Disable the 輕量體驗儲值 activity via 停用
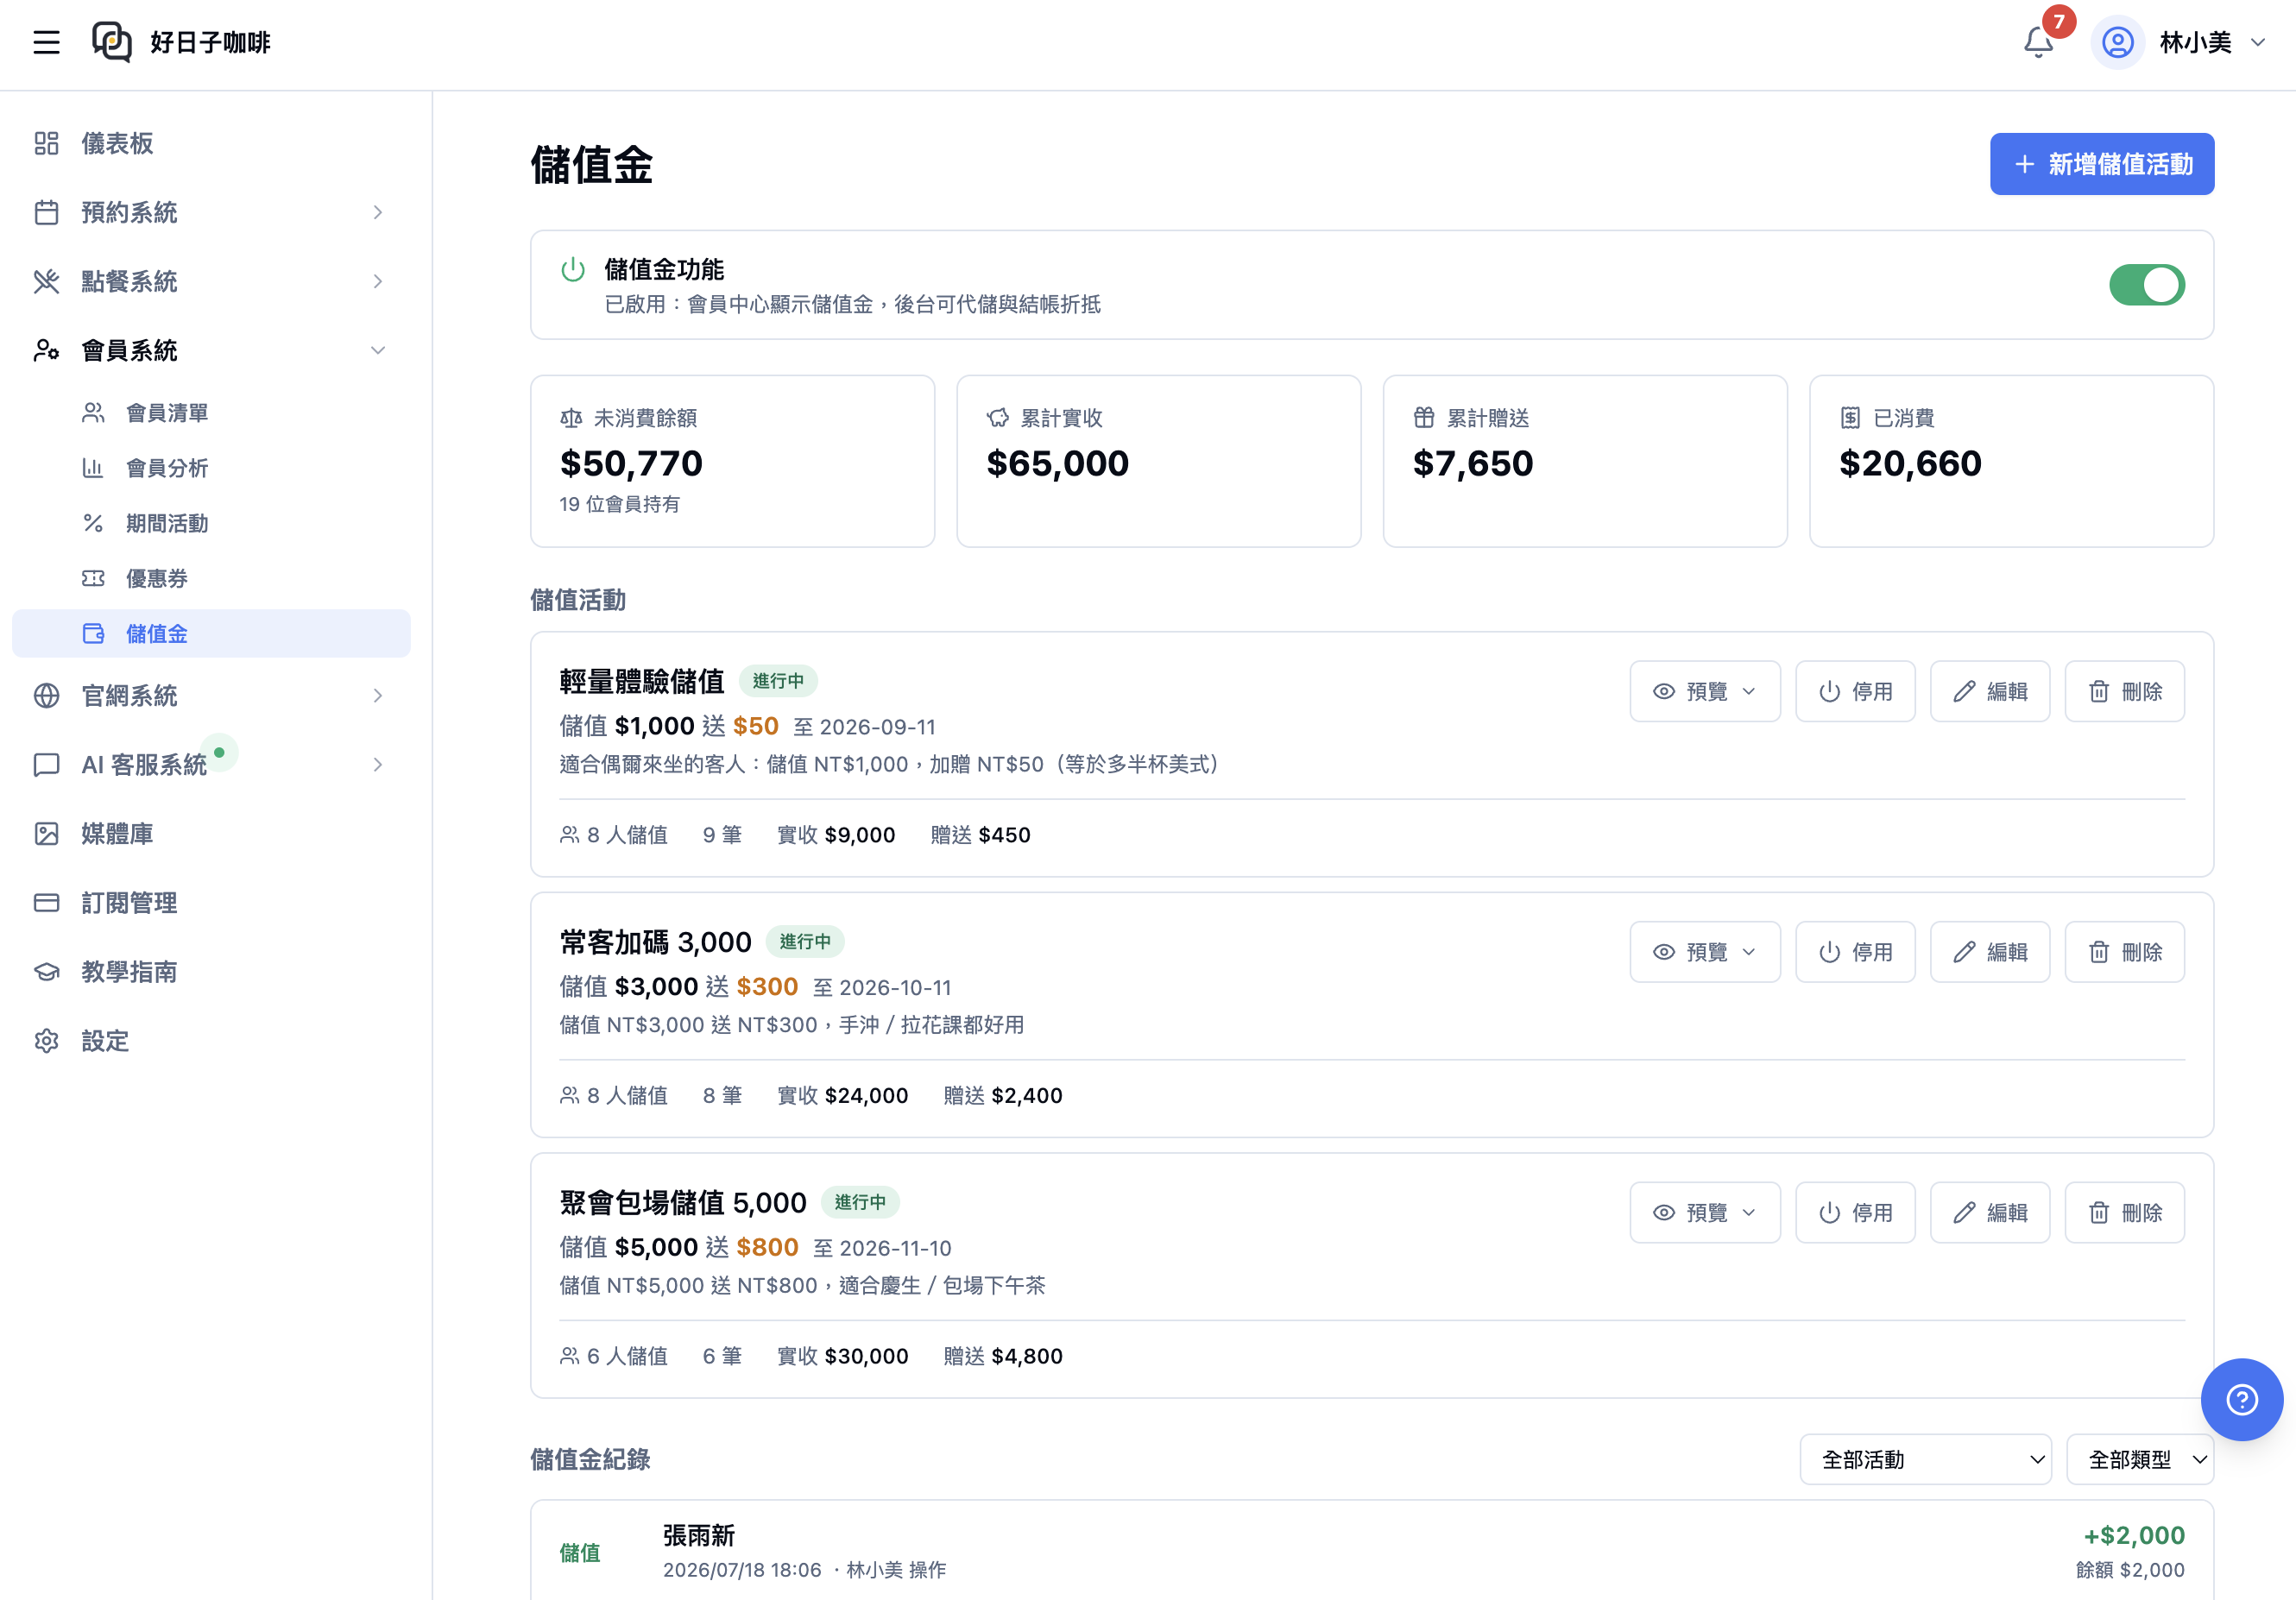 1855,691
